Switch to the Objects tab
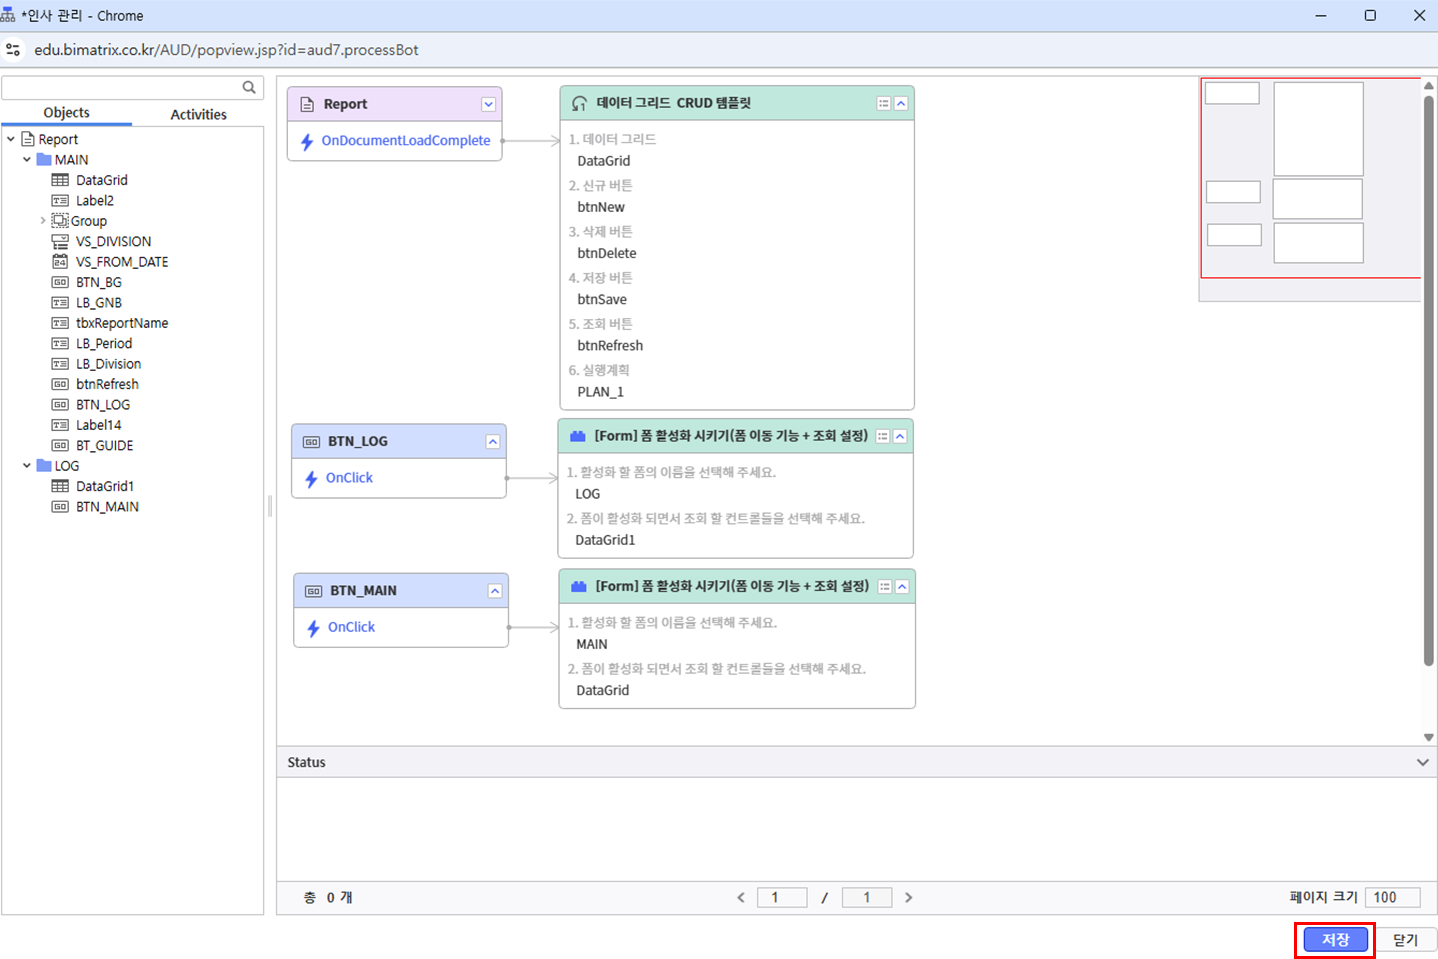1438x959 pixels. coord(66,113)
